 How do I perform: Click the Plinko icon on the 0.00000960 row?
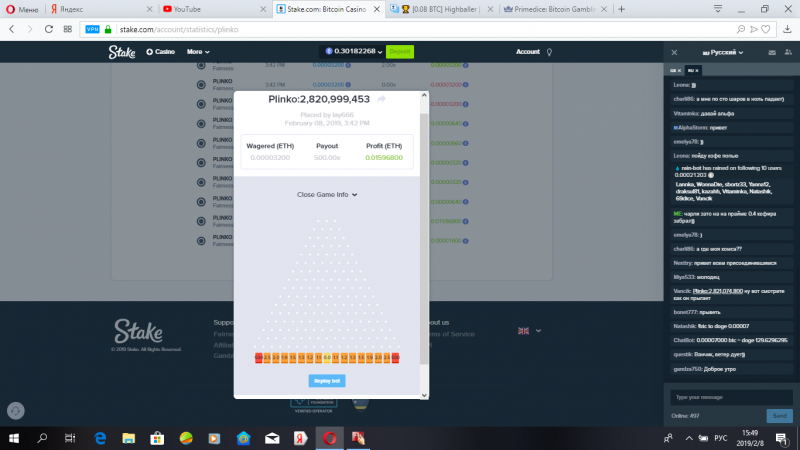pyautogui.click(x=201, y=143)
